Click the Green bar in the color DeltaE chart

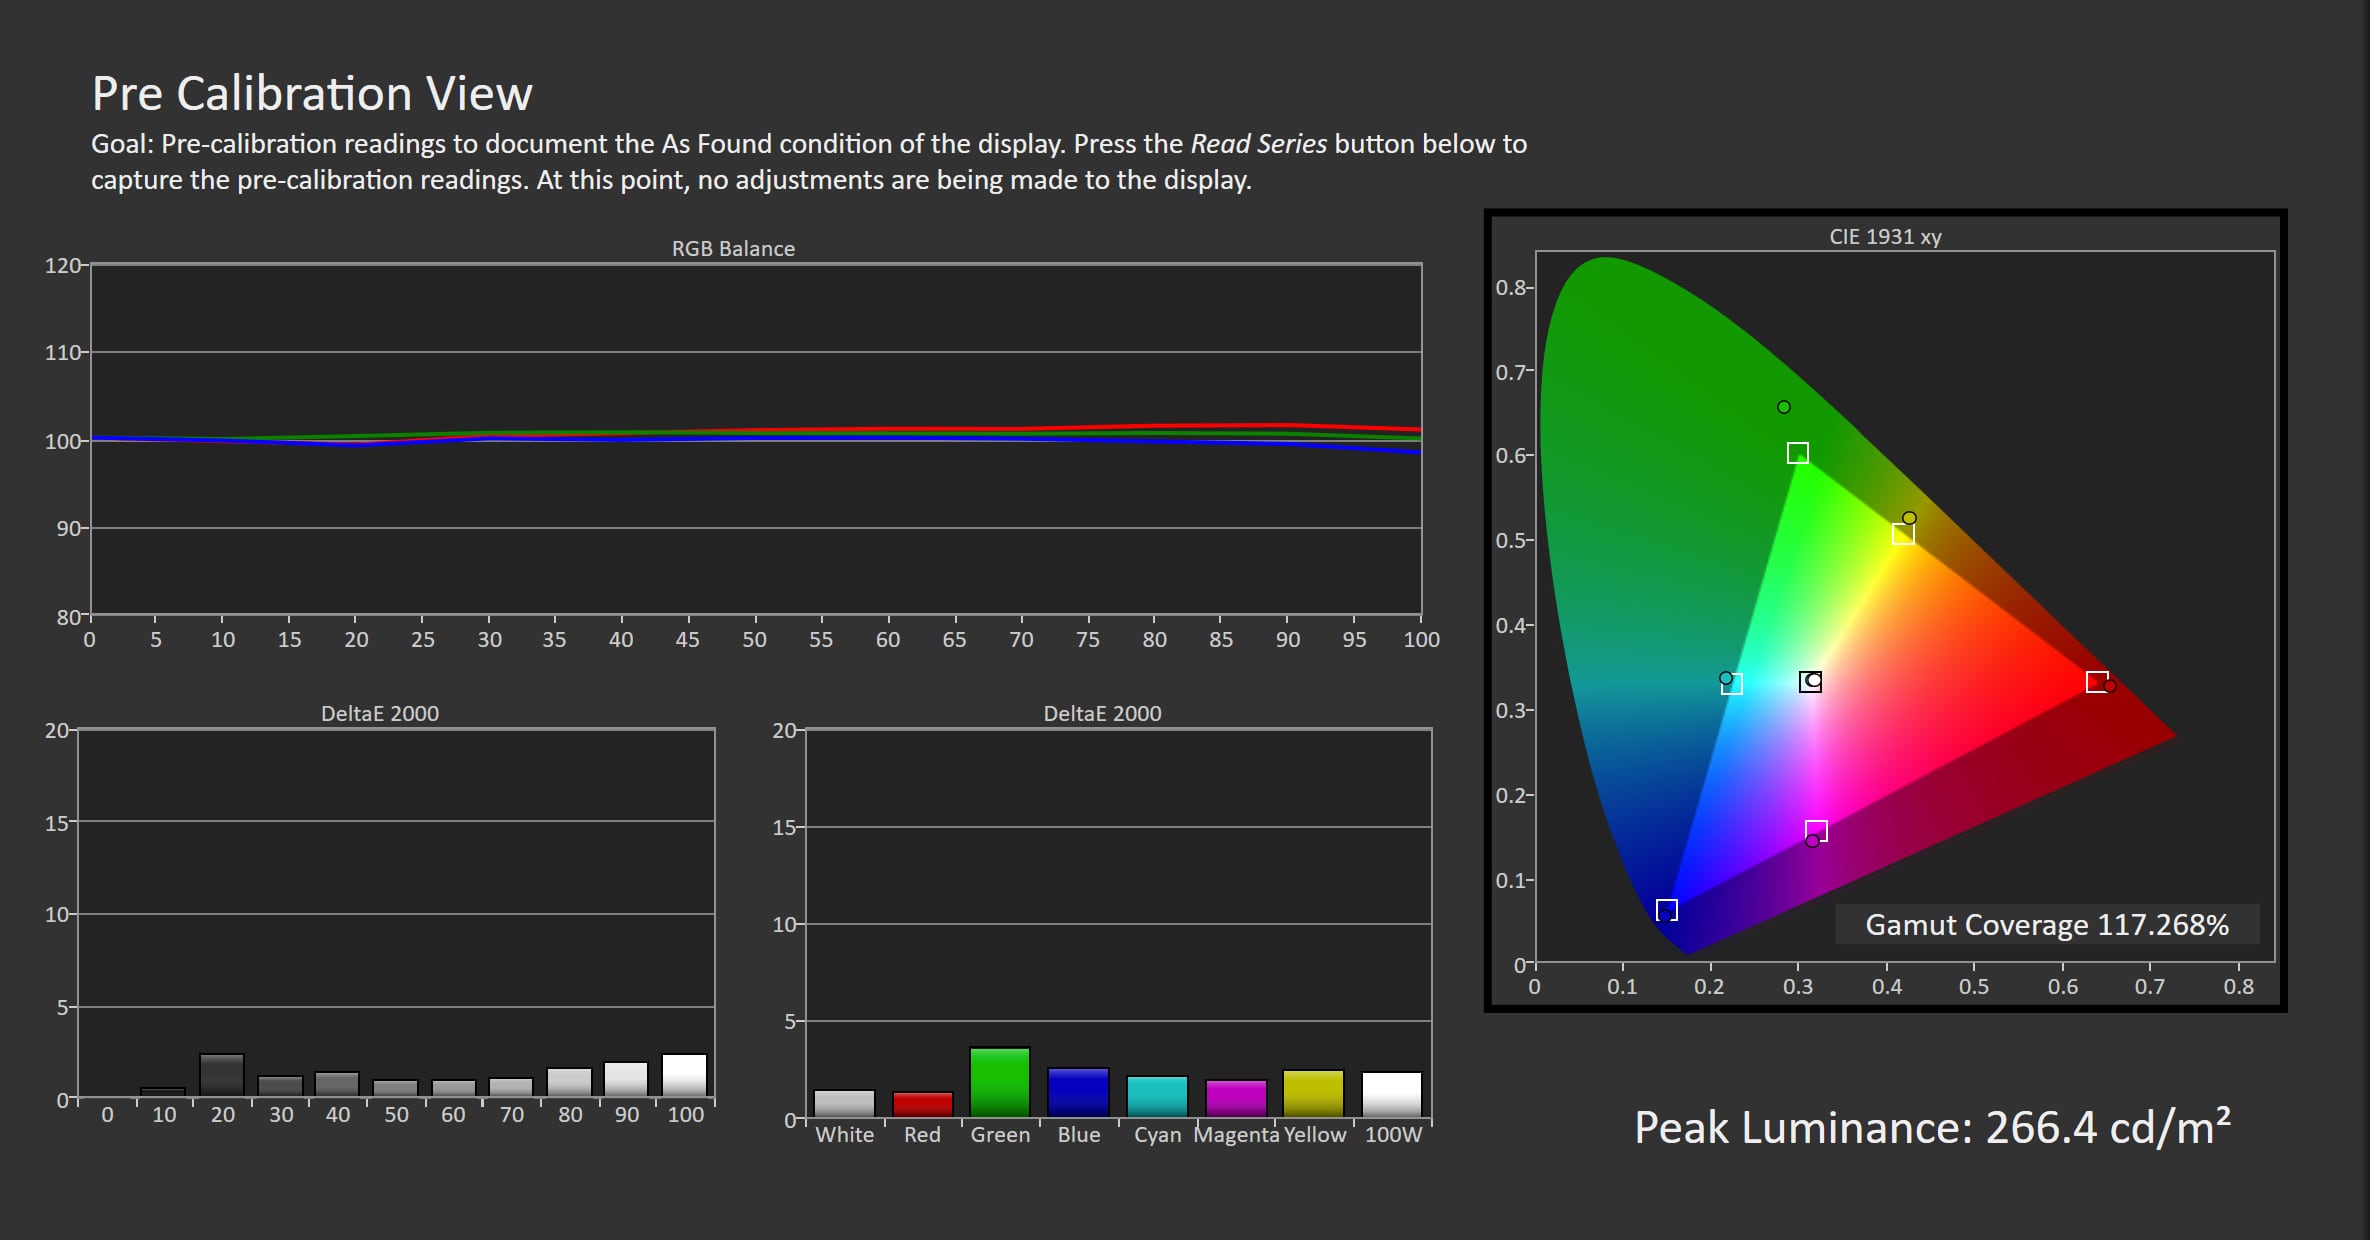click(999, 1082)
